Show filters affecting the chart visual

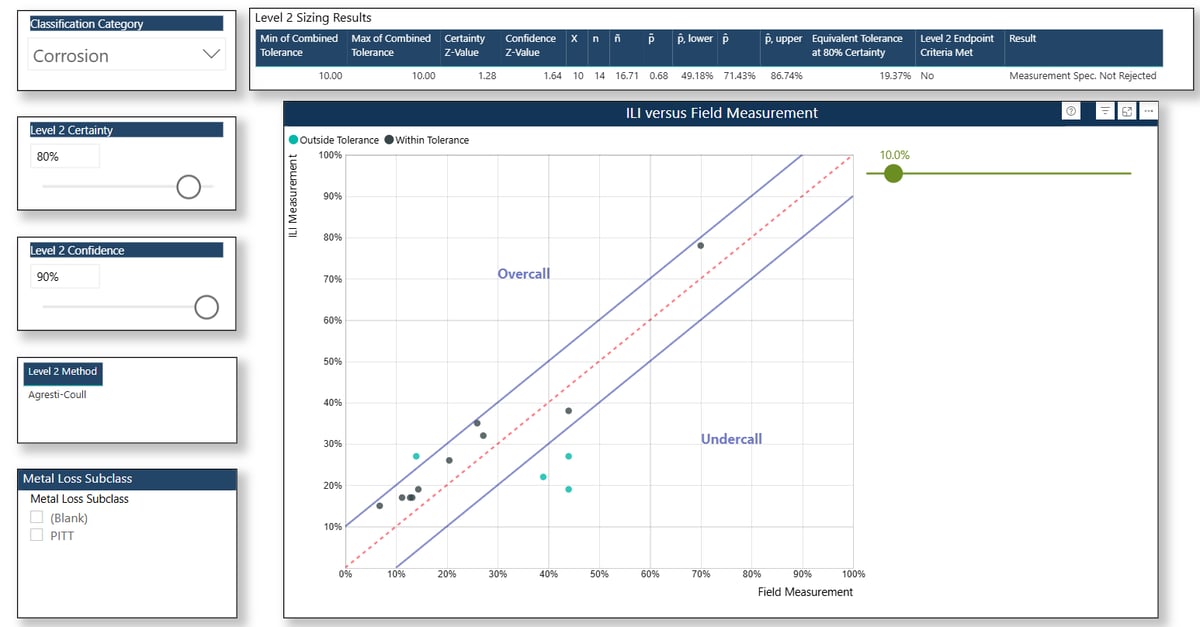(x=1105, y=112)
